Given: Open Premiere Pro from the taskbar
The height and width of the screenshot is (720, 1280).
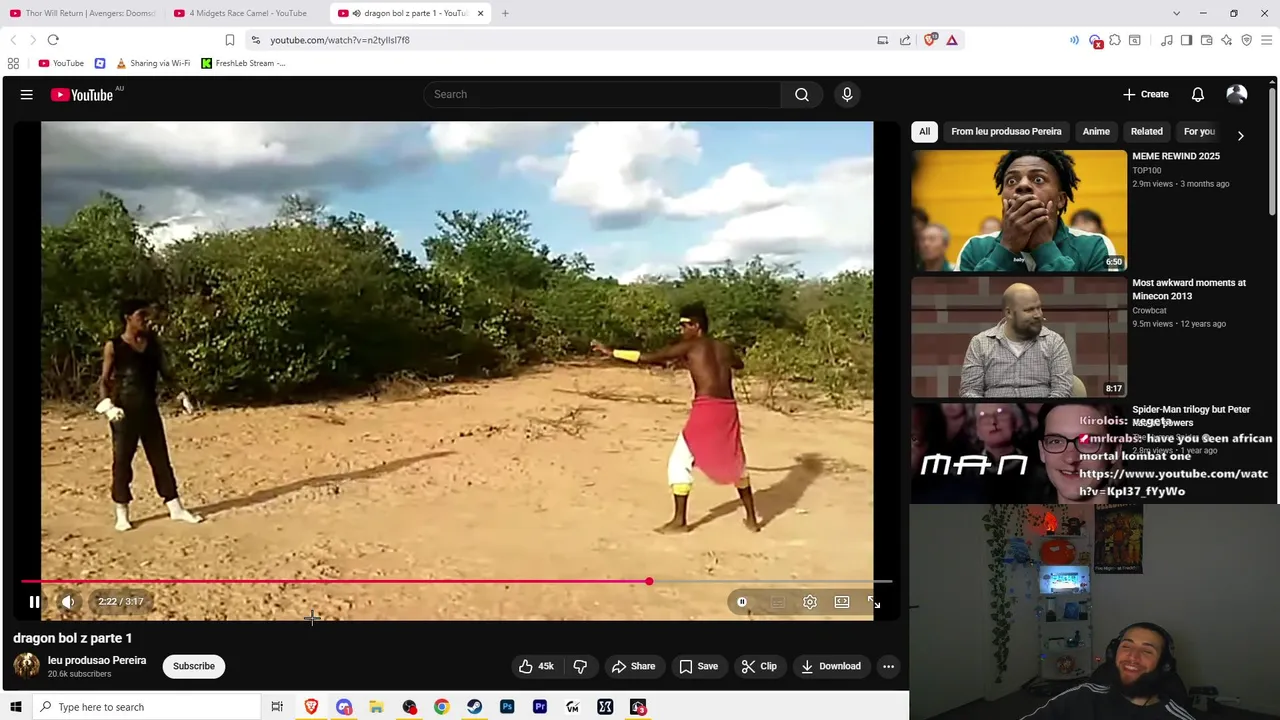Looking at the screenshot, I should tap(540, 707).
